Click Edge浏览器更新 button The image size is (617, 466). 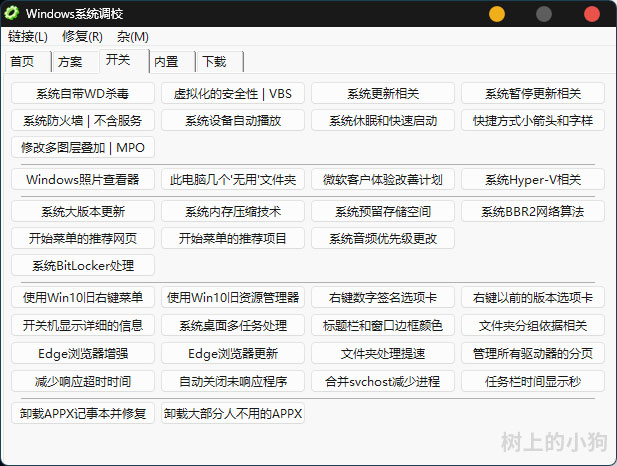[x=233, y=353]
